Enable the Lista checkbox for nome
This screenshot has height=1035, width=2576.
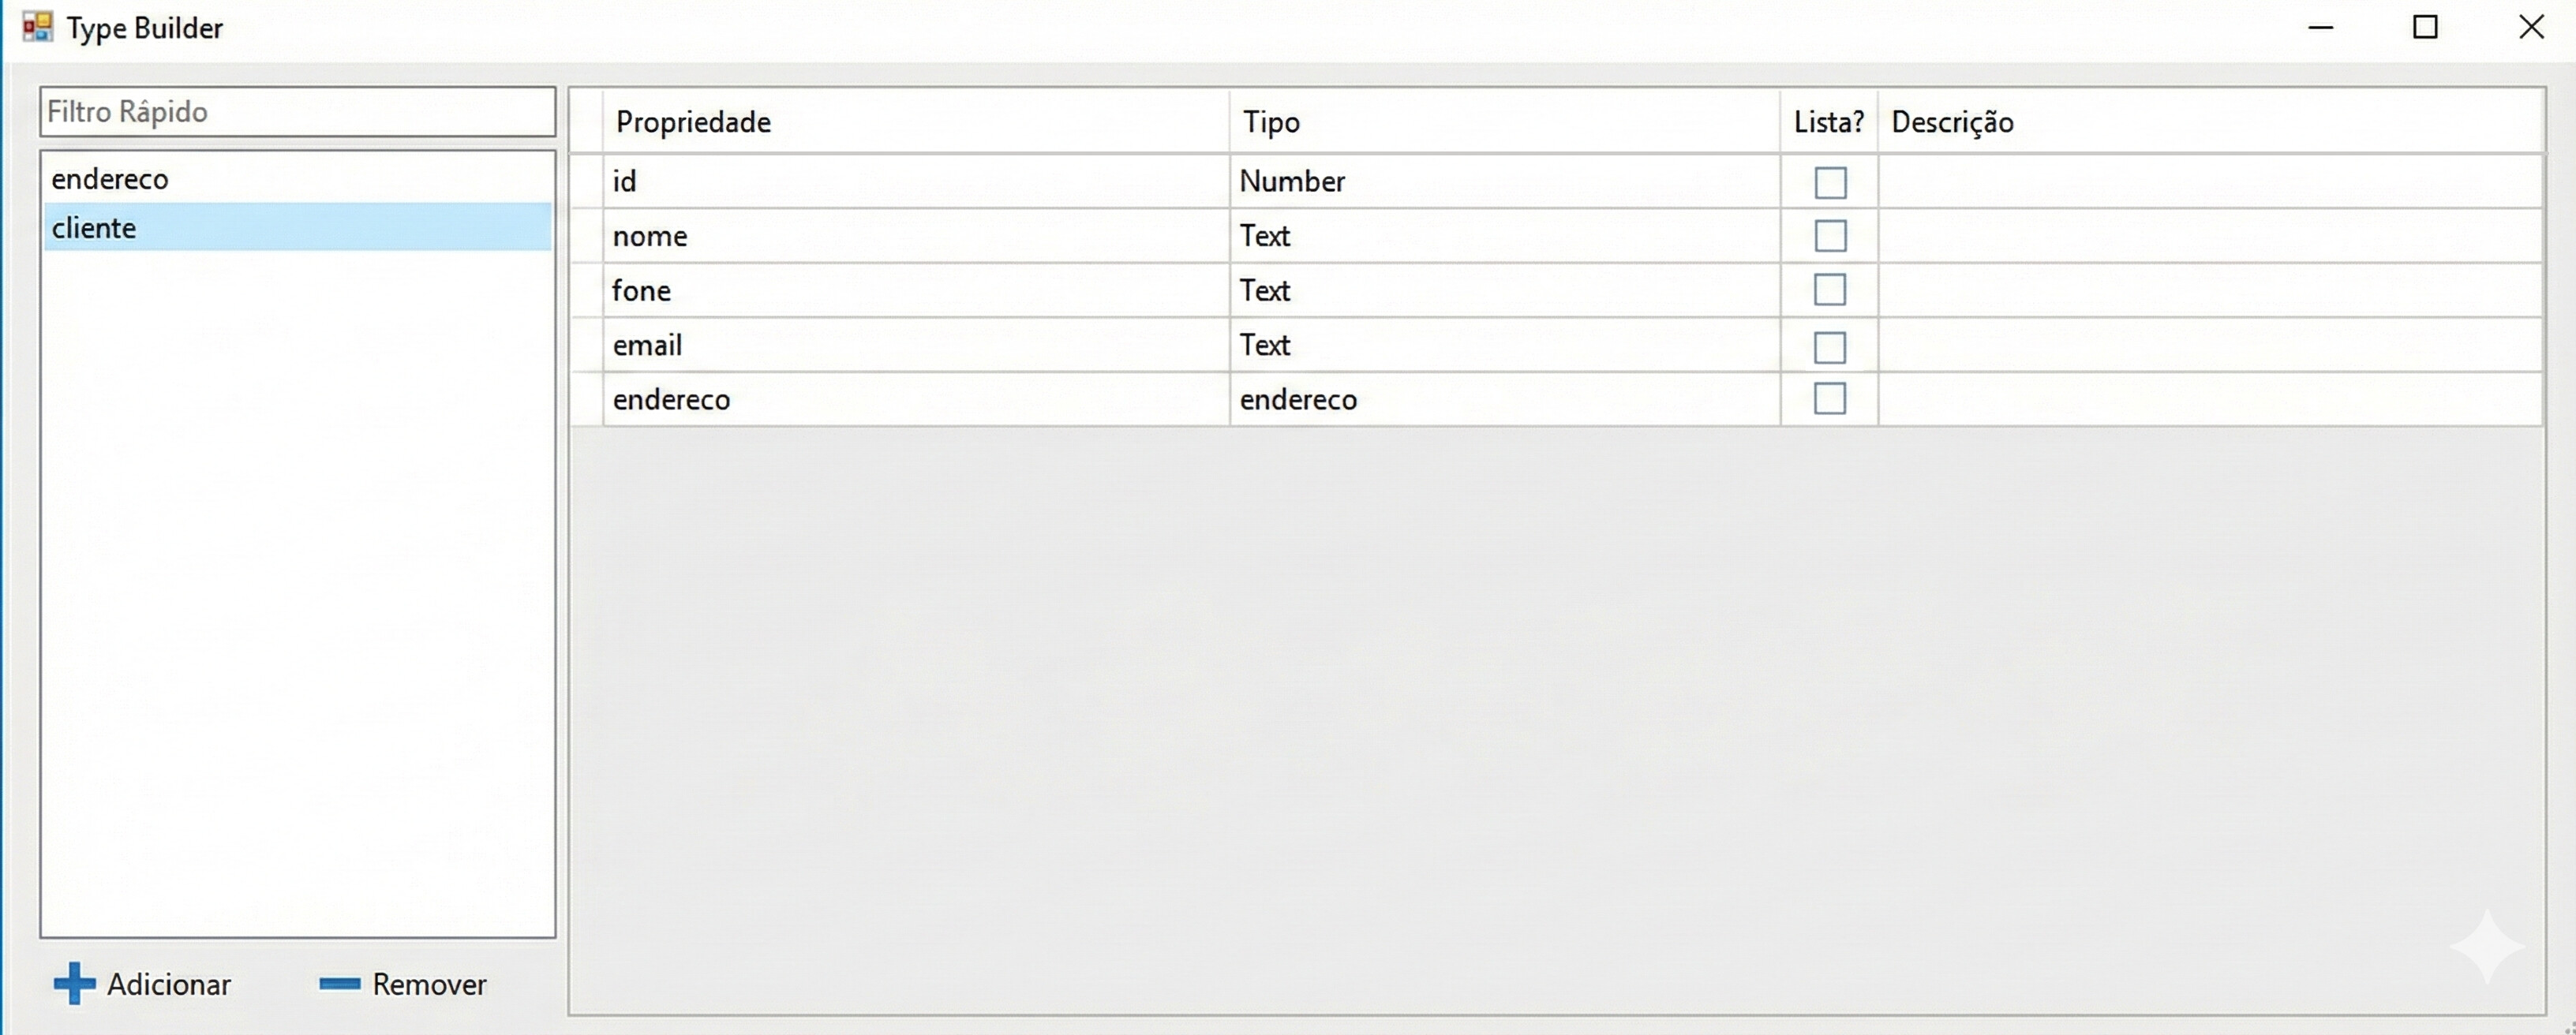point(1830,236)
